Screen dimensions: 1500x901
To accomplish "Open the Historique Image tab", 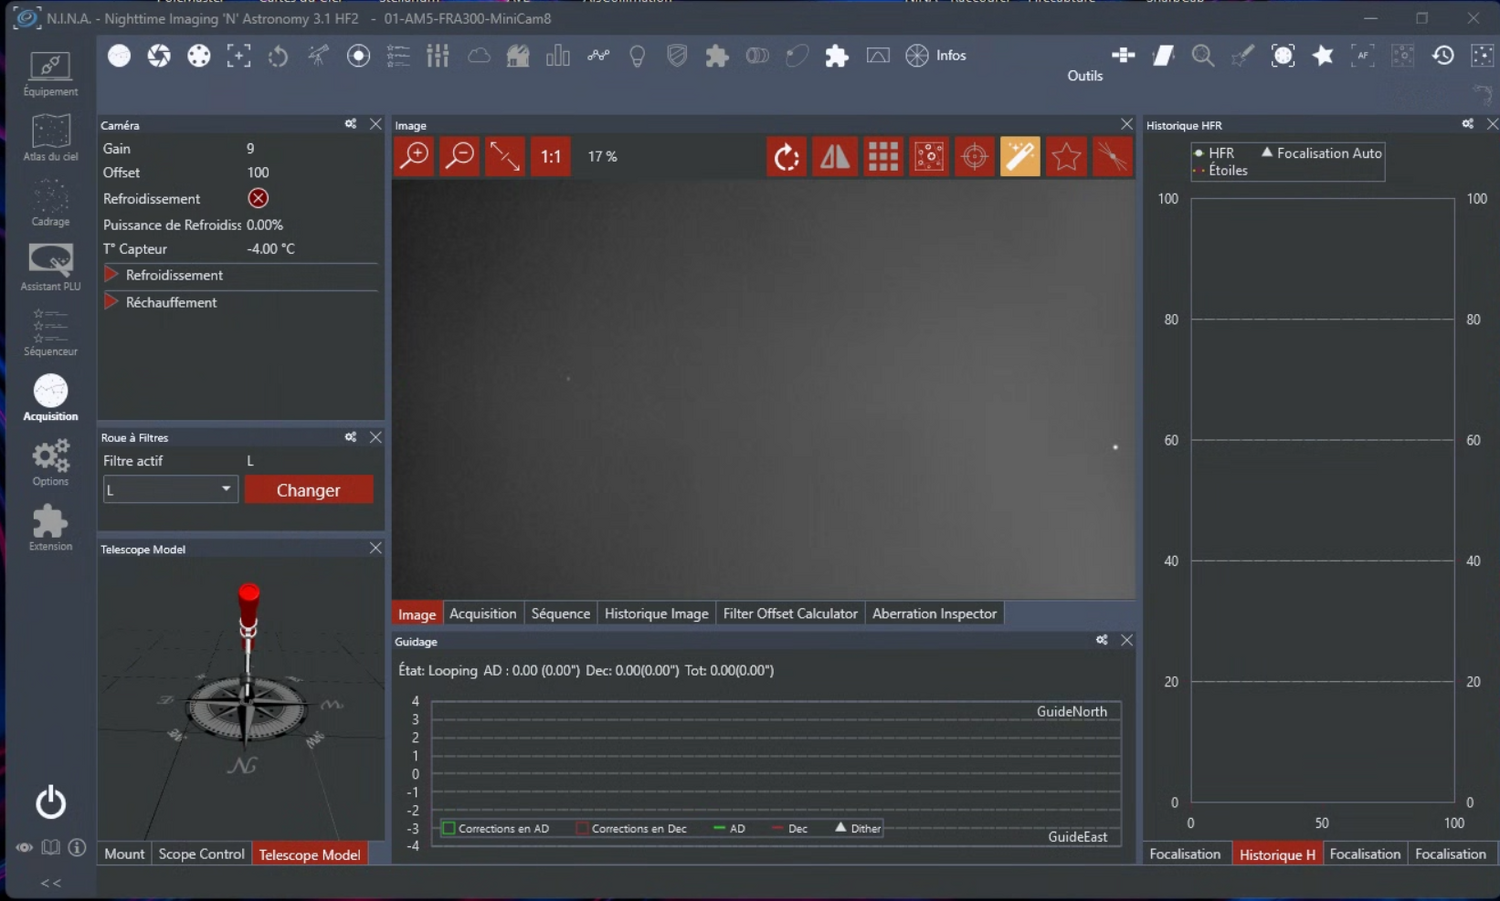I will (x=656, y=614).
